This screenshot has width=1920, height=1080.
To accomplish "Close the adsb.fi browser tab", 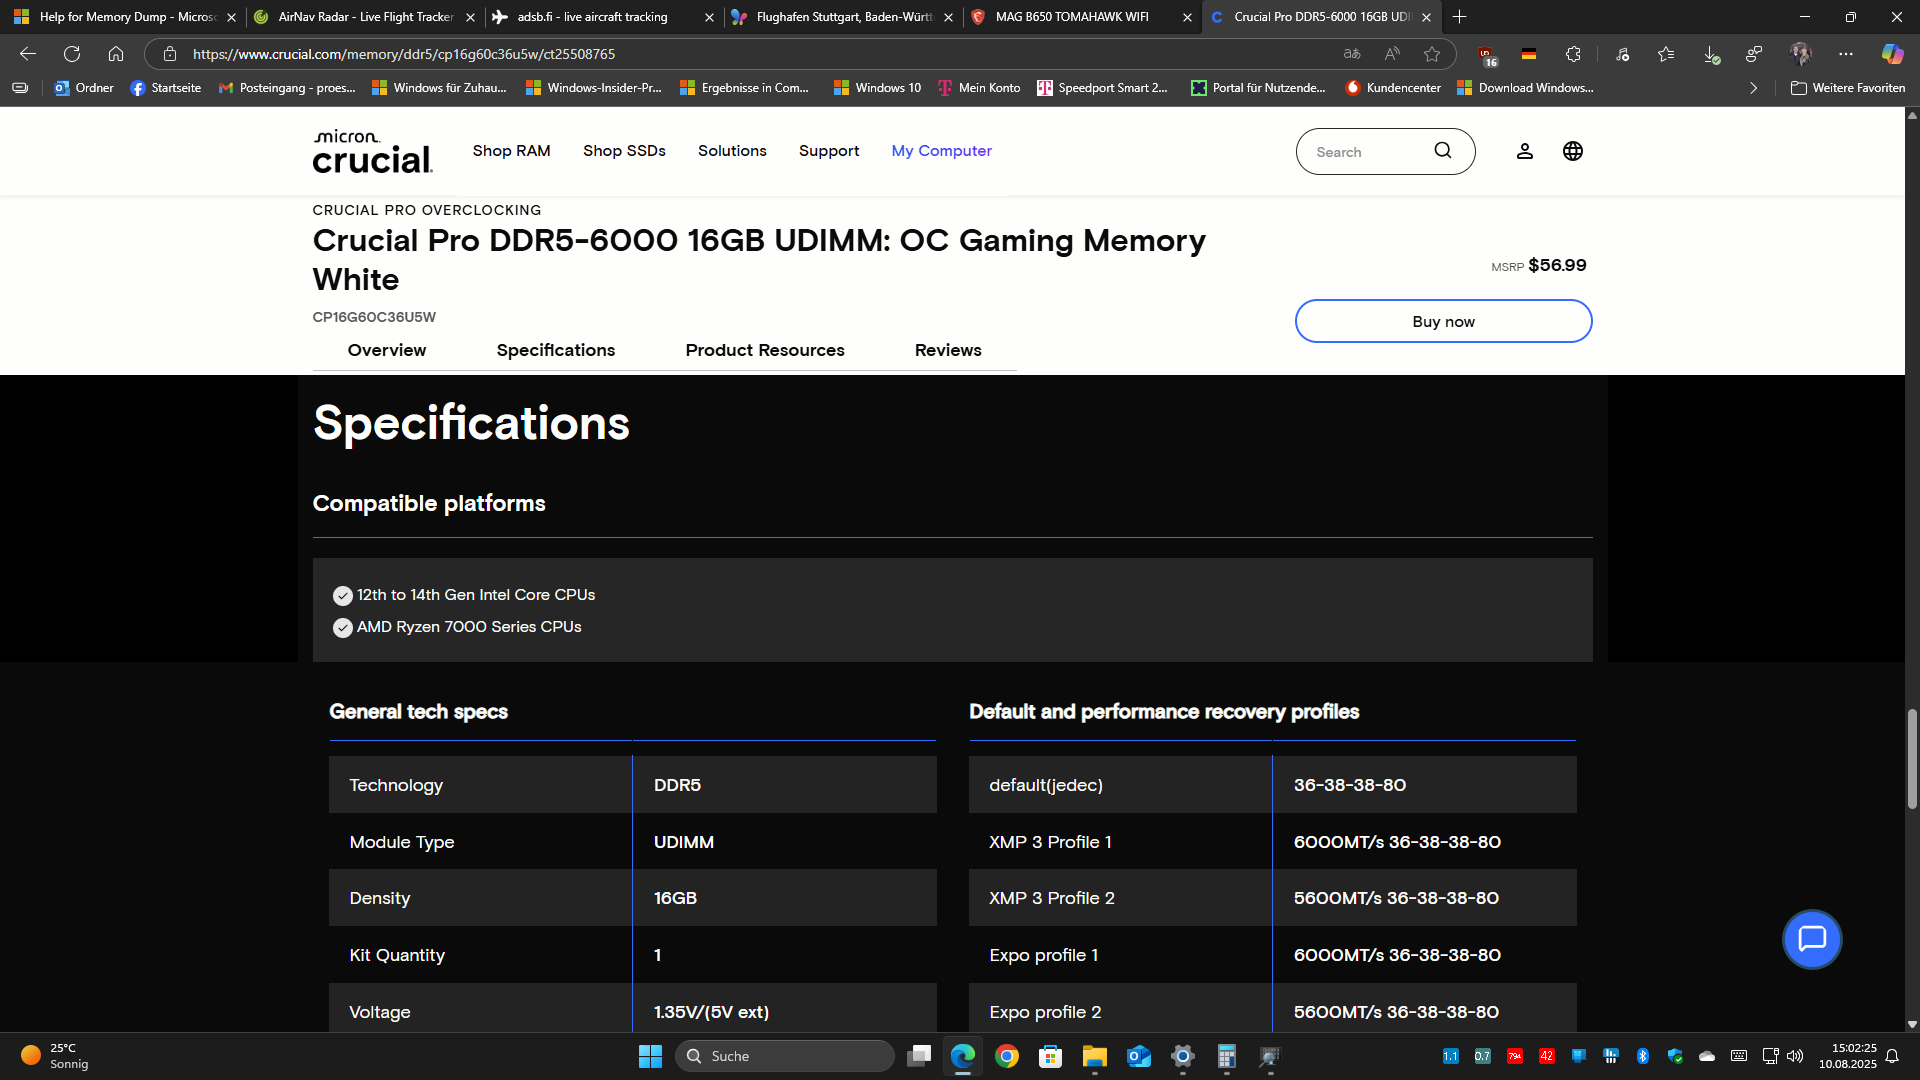I will 709,17.
